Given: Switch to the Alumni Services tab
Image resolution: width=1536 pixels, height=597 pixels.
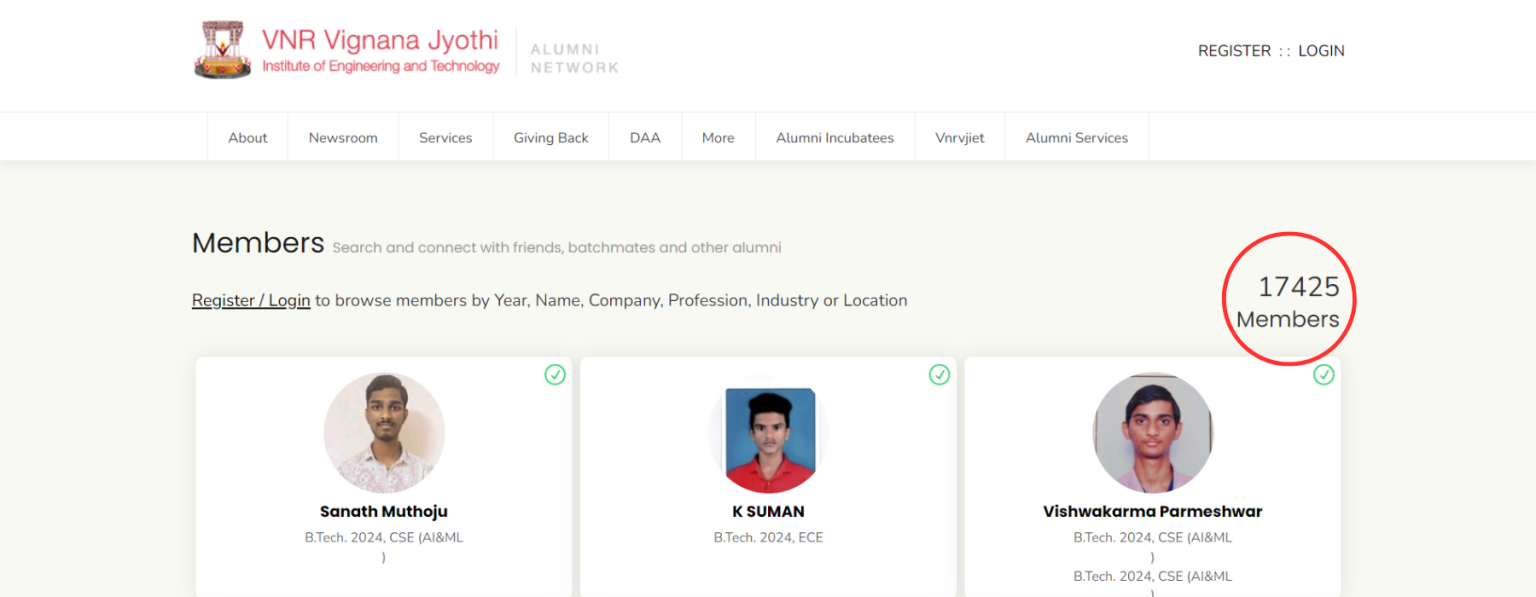Looking at the screenshot, I should pyautogui.click(x=1076, y=137).
